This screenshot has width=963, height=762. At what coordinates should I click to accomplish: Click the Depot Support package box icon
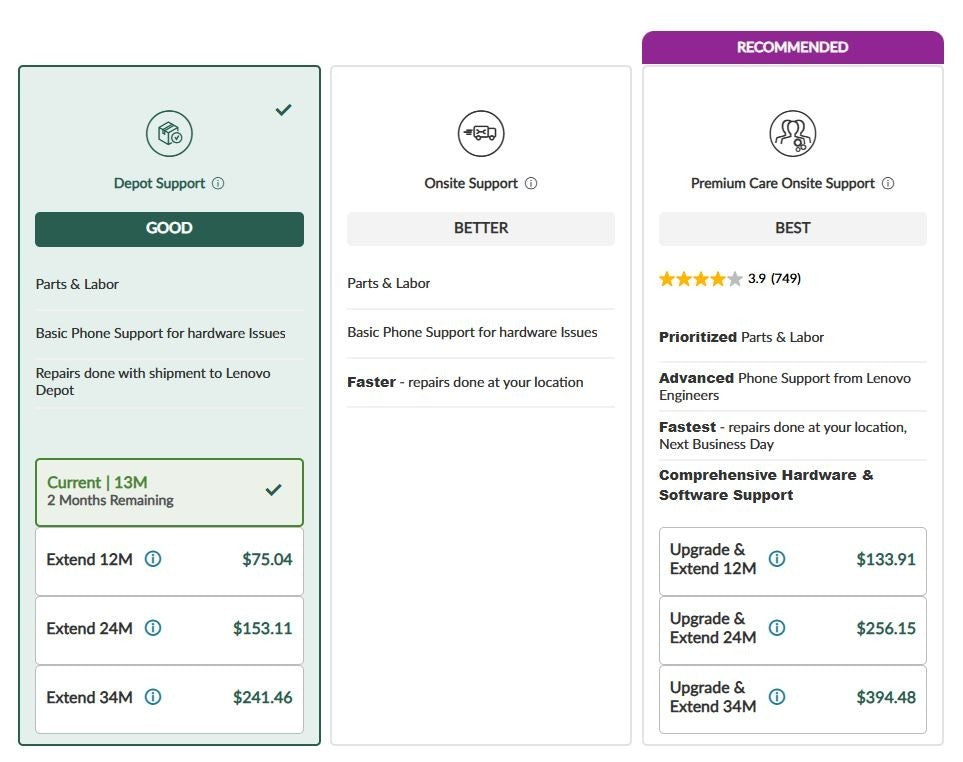click(x=169, y=133)
